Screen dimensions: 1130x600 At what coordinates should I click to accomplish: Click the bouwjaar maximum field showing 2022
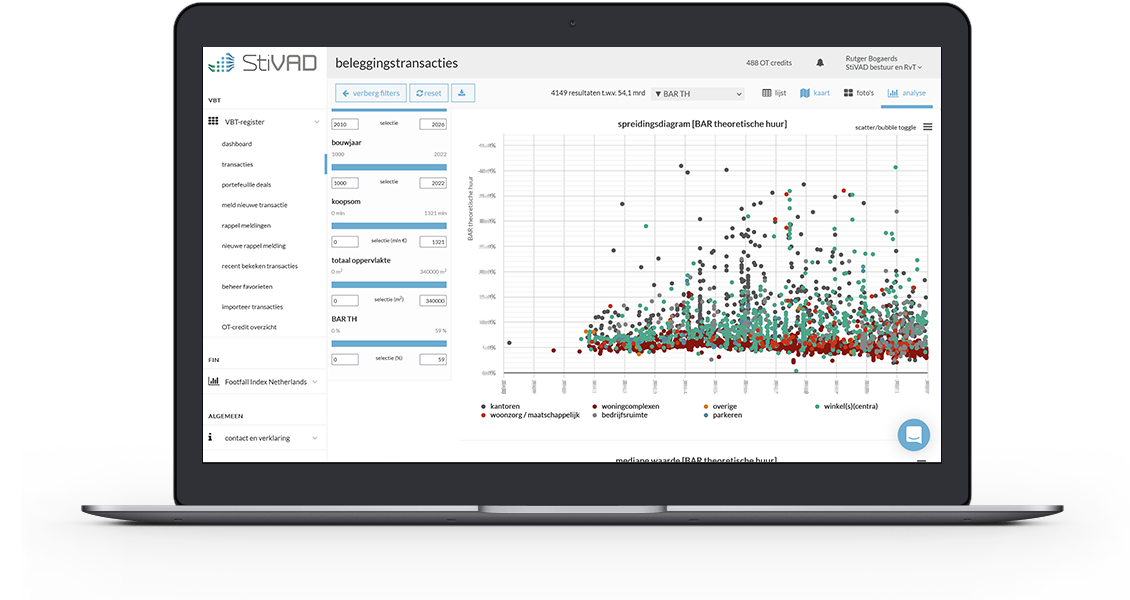(433, 183)
